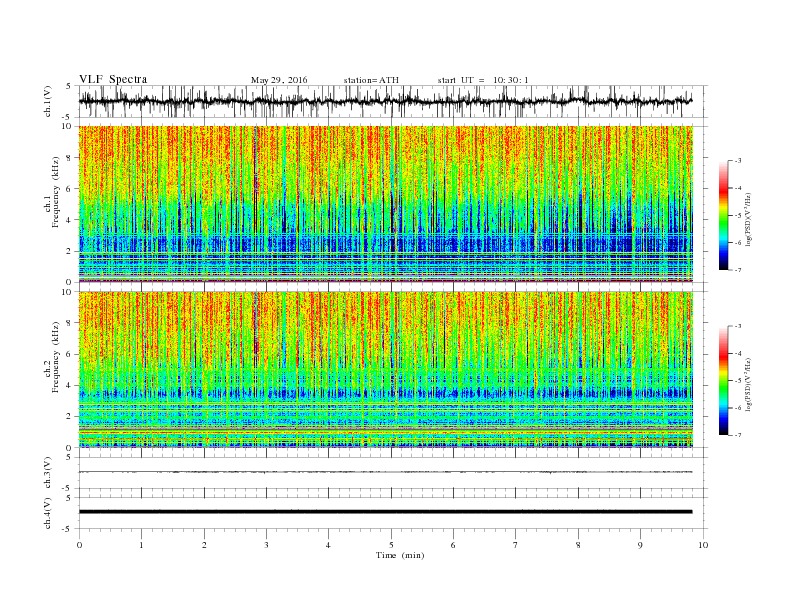Click the 'Time (min)' axis title
The image size is (792, 612).
click(x=400, y=555)
